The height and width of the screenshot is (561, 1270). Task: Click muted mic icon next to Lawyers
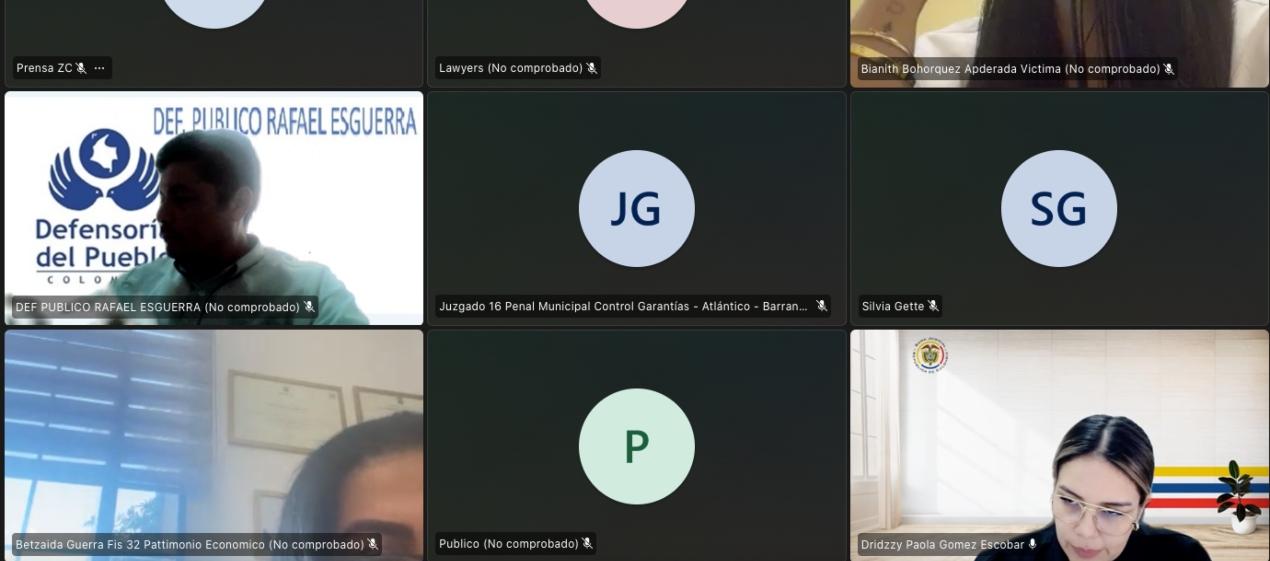pyautogui.click(x=591, y=69)
